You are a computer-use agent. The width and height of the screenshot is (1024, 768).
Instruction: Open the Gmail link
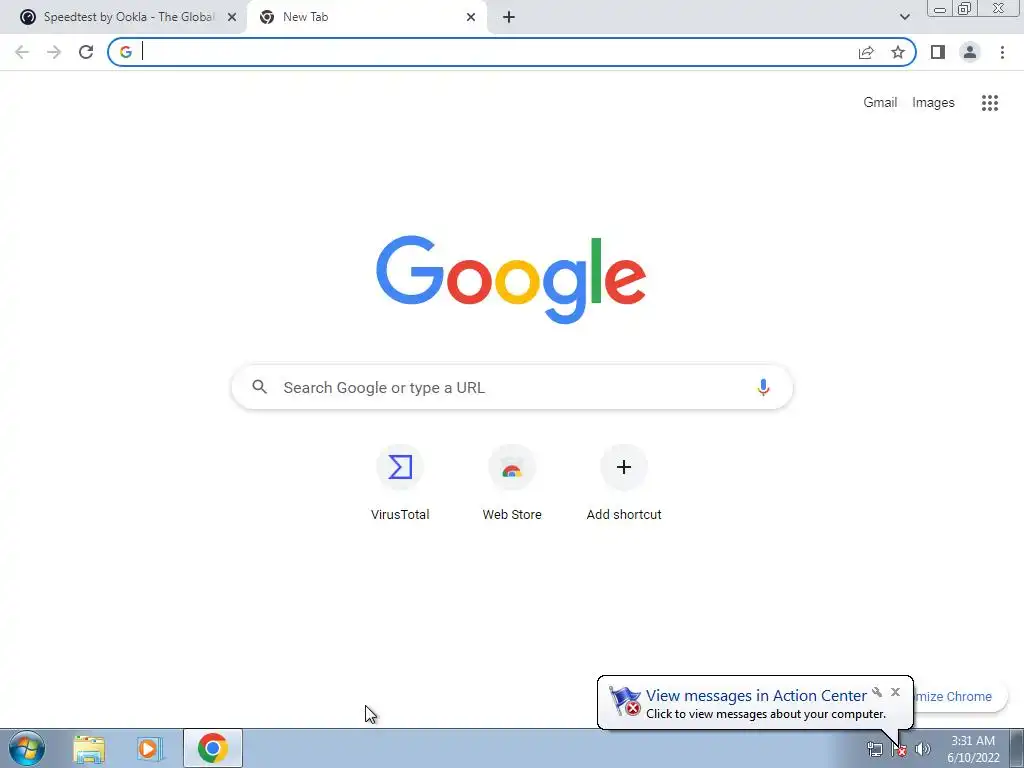coord(880,103)
